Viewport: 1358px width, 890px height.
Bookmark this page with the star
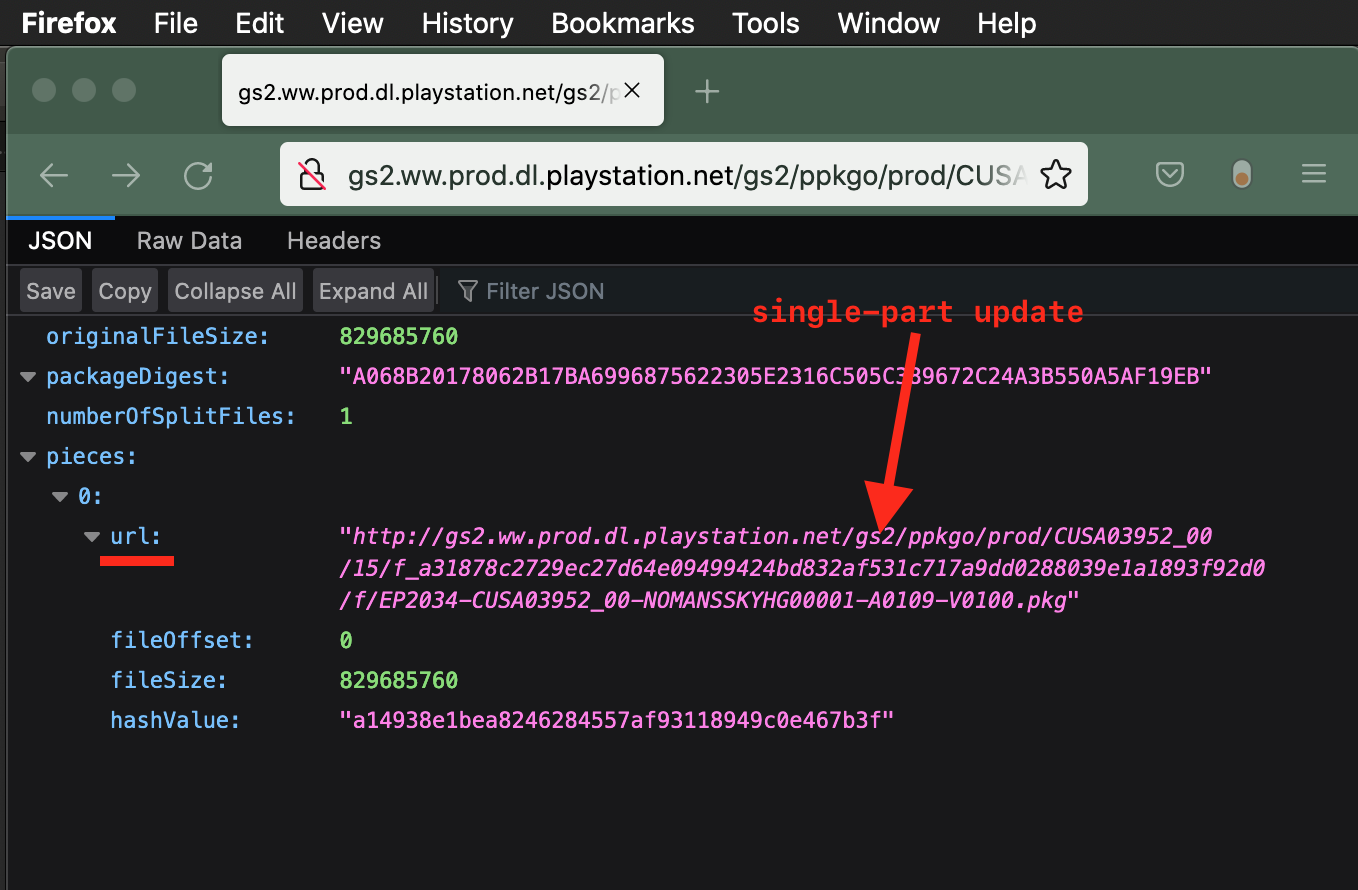click(1056, 176)
